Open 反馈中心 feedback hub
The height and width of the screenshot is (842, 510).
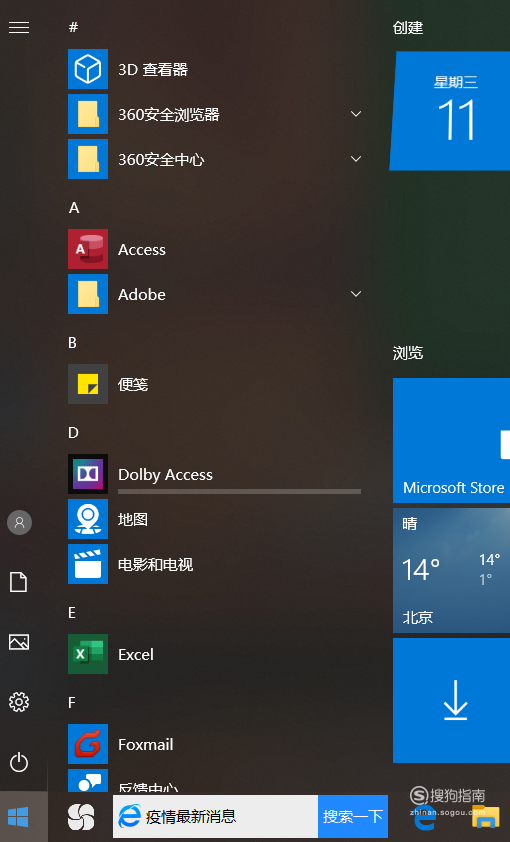pyautogui.click(x=215, y=781)
